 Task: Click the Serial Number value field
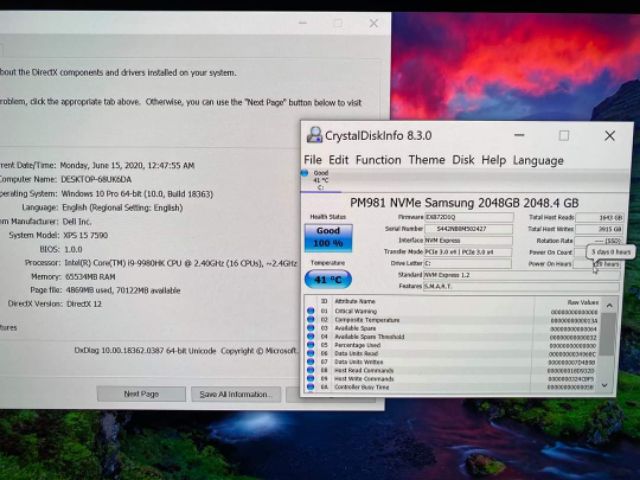click(x=469, y=229)
